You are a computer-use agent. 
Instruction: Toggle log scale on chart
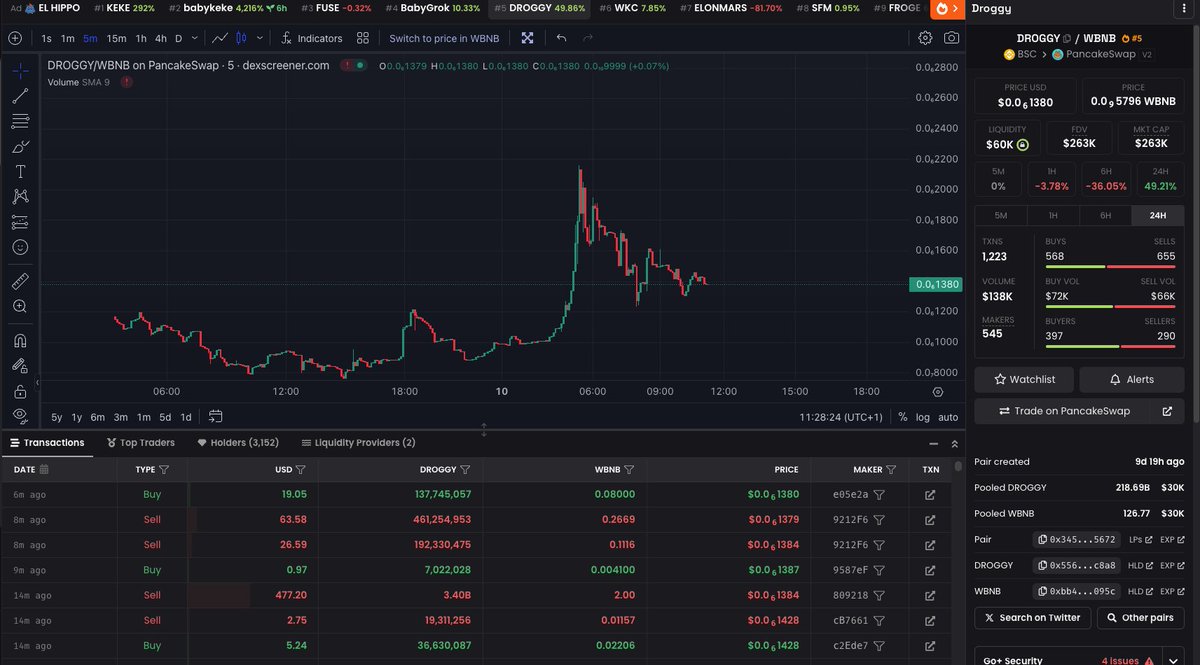(x=922, y=417)
